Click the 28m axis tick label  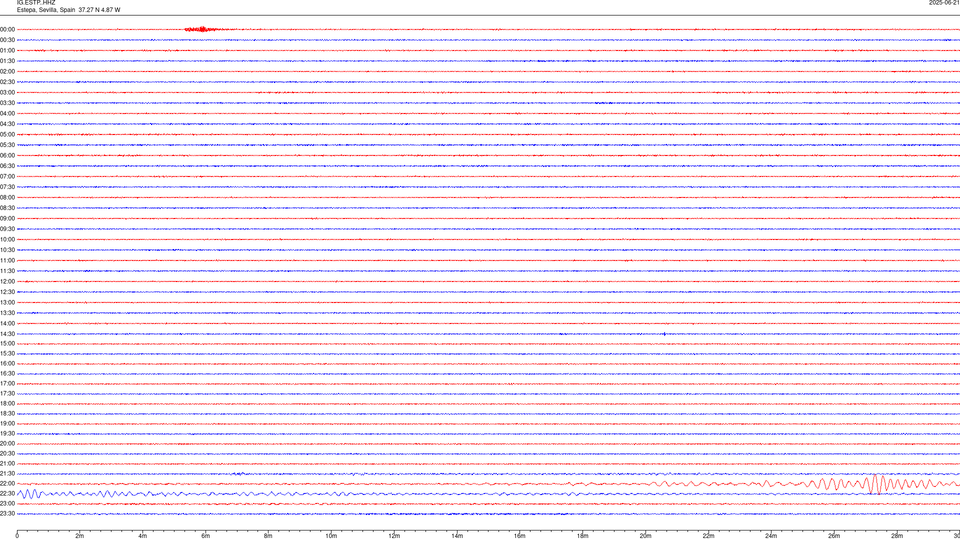[897, 536]
